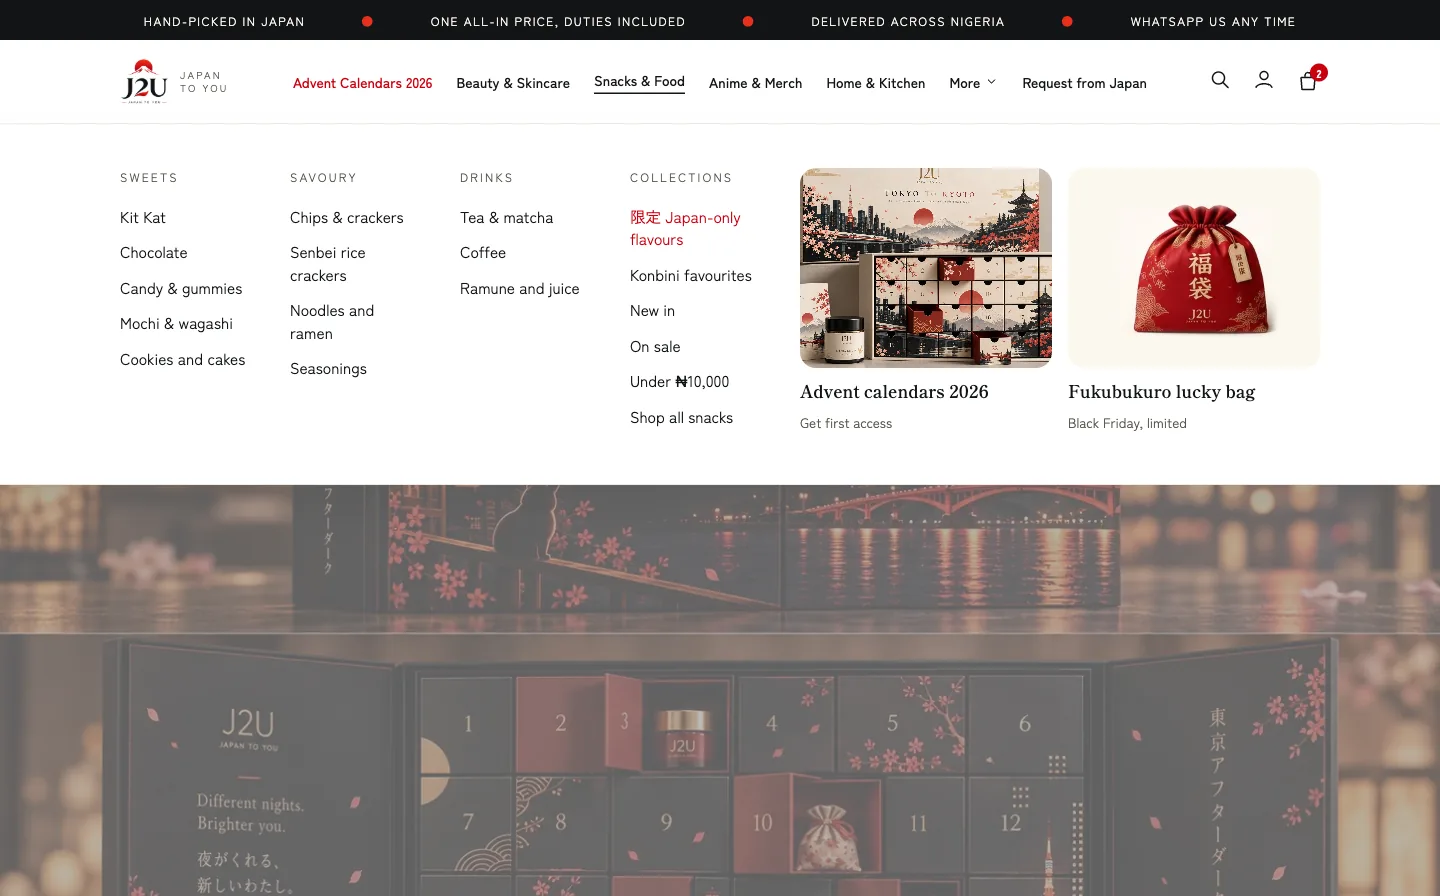Open Japan-only flavours collection
Image resolution: width=1440 pixels, height=896 pixels.
pyautogui.click(x=685, y=229)
